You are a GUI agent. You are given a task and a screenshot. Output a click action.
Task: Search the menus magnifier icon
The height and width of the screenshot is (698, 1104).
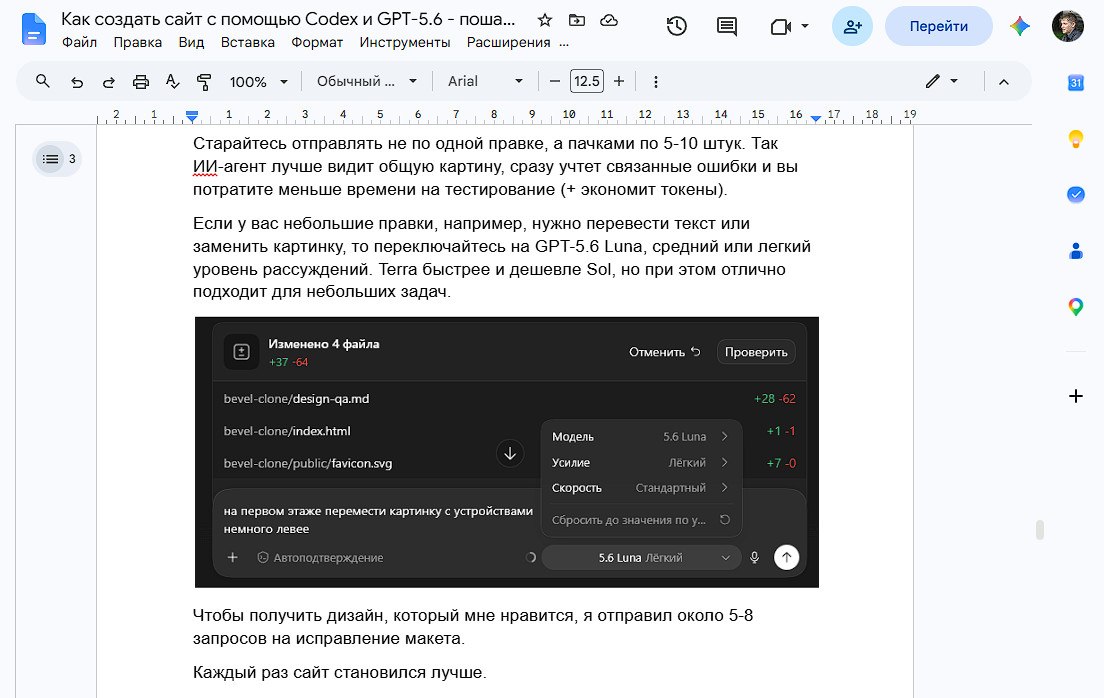click(43, 82)
